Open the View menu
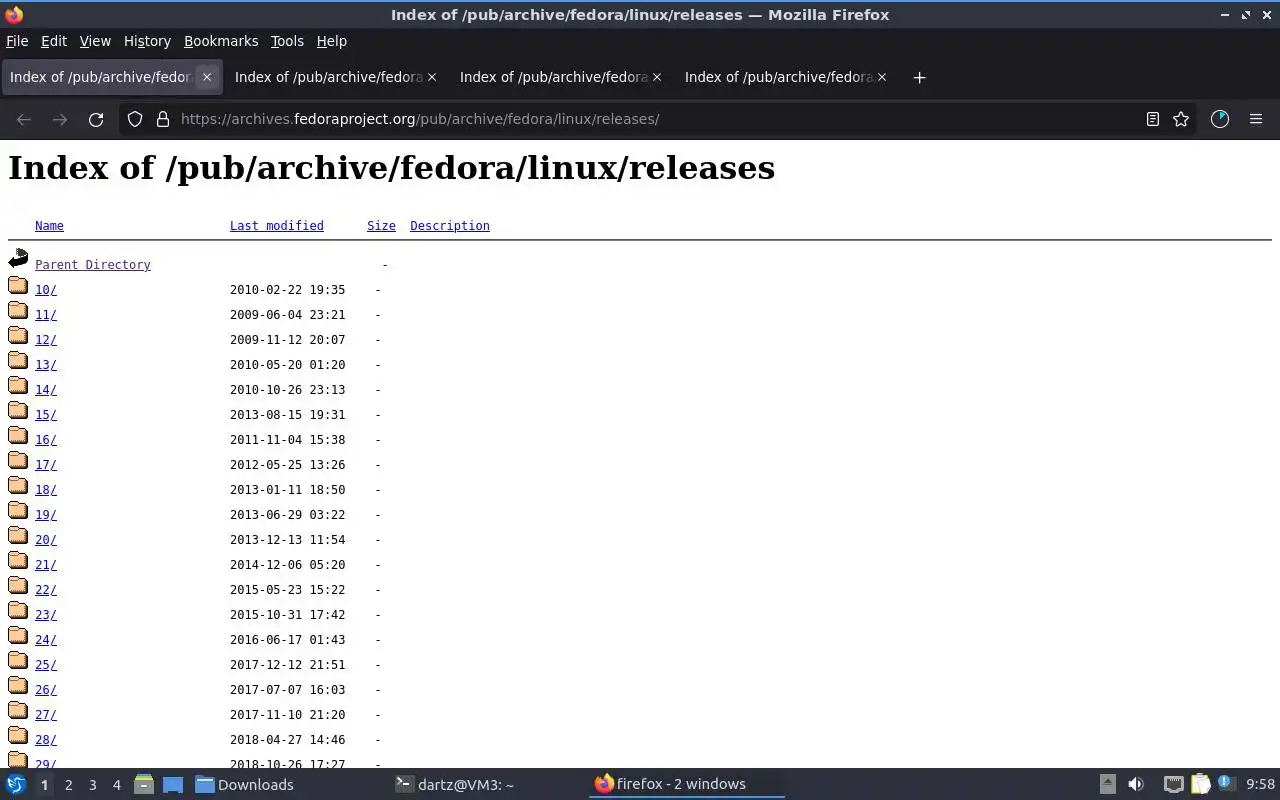The width and height of the screenshot is (1280, 800). pyautogui.click(x=95, y=41)
